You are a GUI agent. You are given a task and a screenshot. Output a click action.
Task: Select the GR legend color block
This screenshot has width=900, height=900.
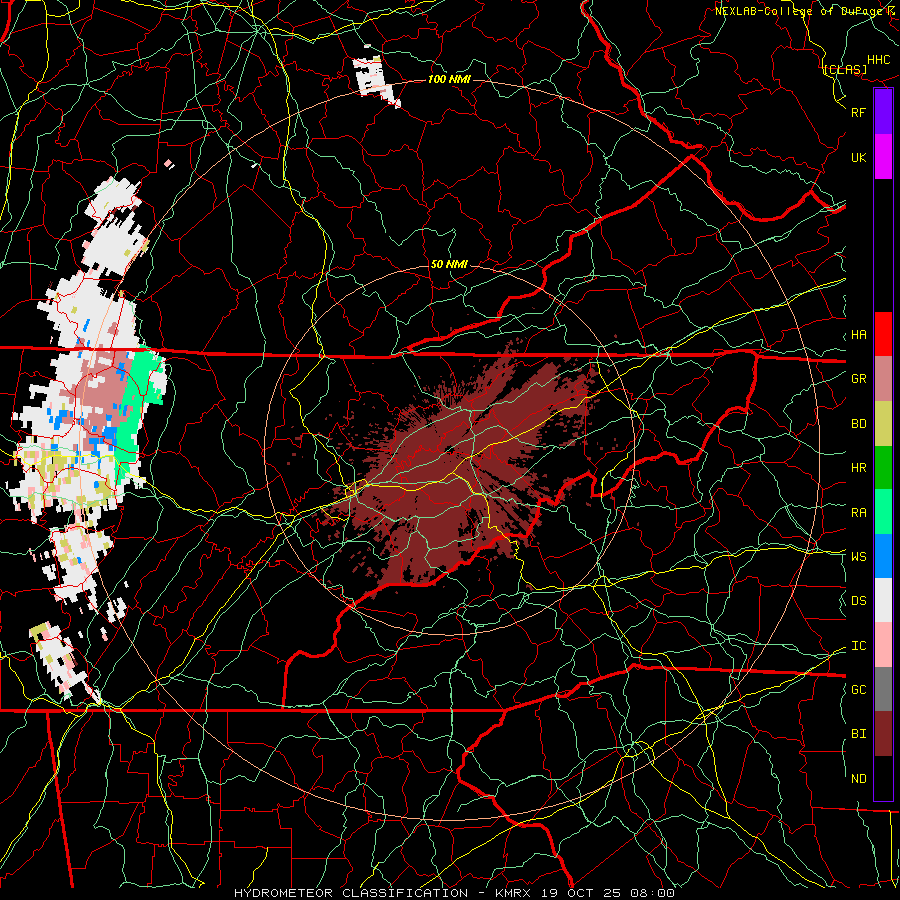(x=883, y=379)
